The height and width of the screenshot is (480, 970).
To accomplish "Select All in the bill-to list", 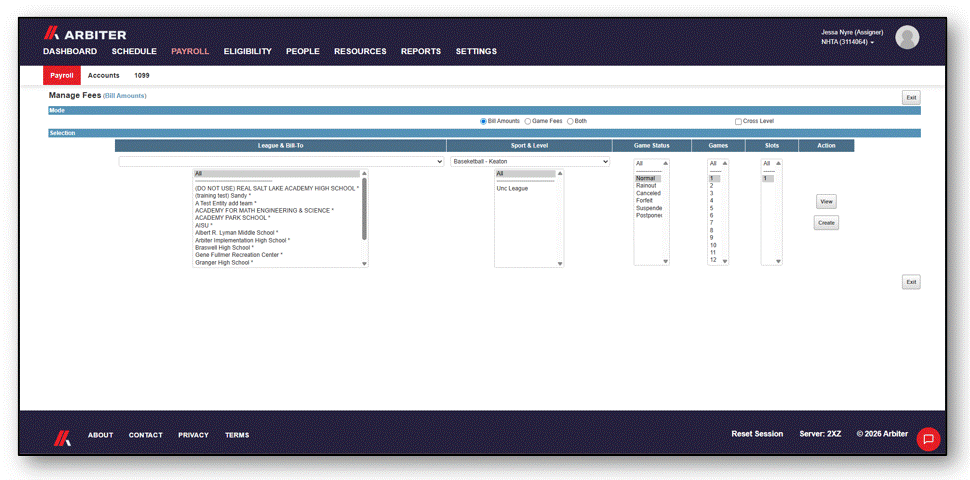I will pos(277,174).
